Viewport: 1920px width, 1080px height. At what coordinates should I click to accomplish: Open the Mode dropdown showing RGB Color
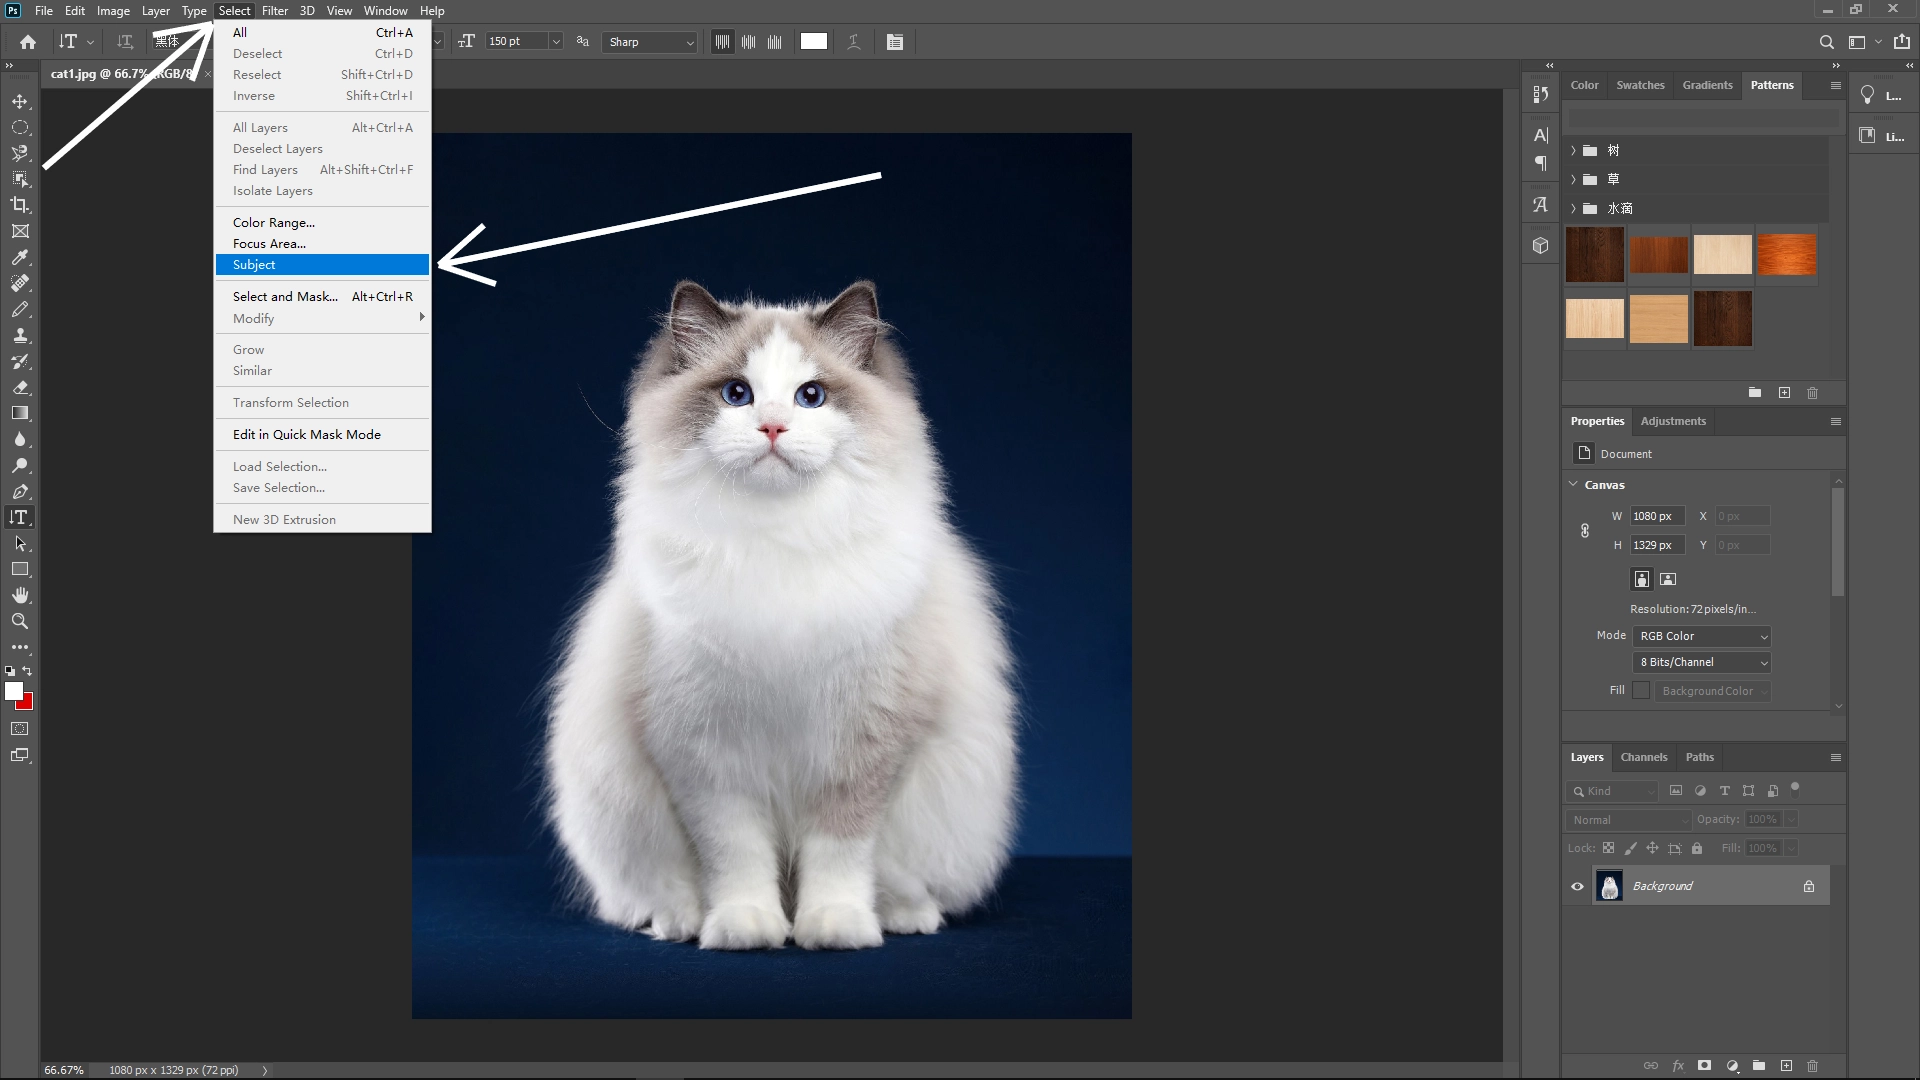(1700, 636)
